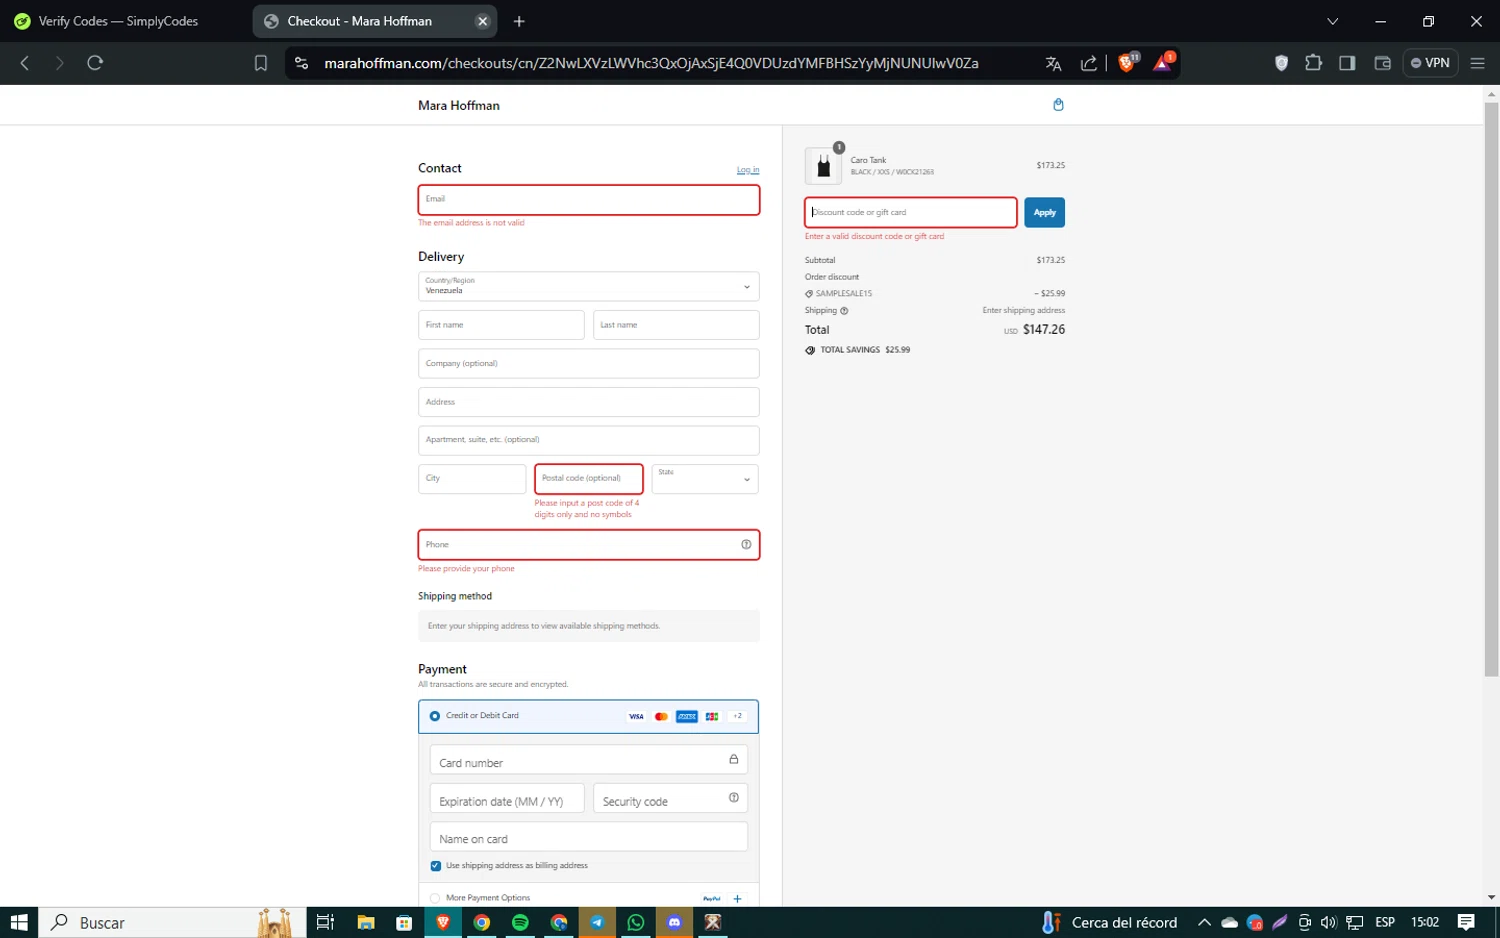Image resolution: width=1500 pixels, height=938 pixels.
Task: Click the Company (optional) field
Action: (x=588, y=363)
